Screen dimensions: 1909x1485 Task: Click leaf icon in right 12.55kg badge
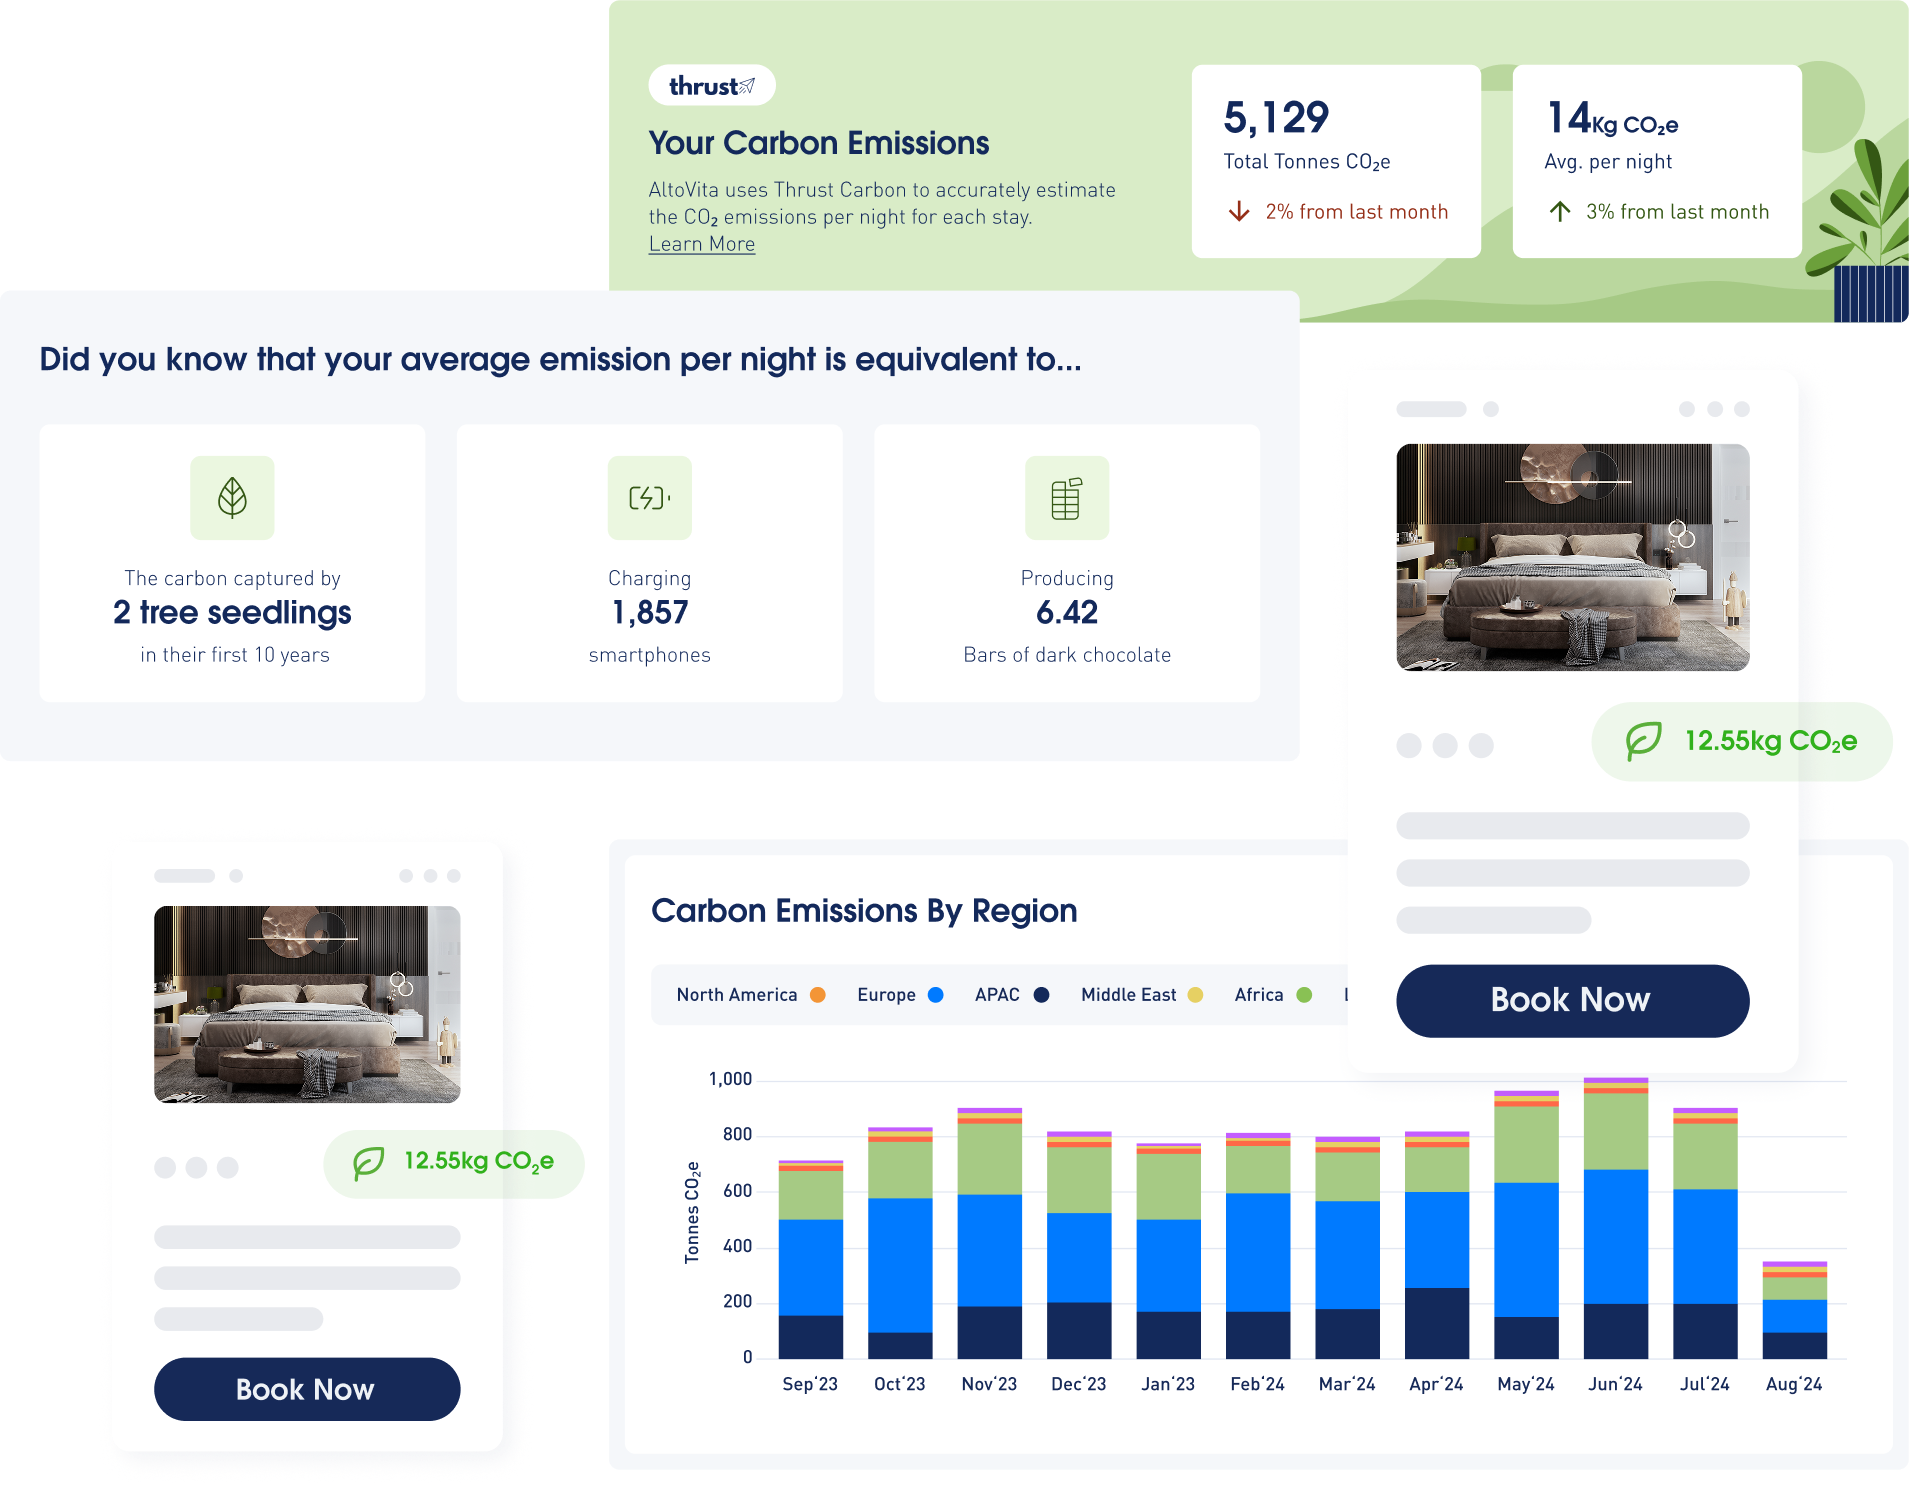[x=1643, y=741]
